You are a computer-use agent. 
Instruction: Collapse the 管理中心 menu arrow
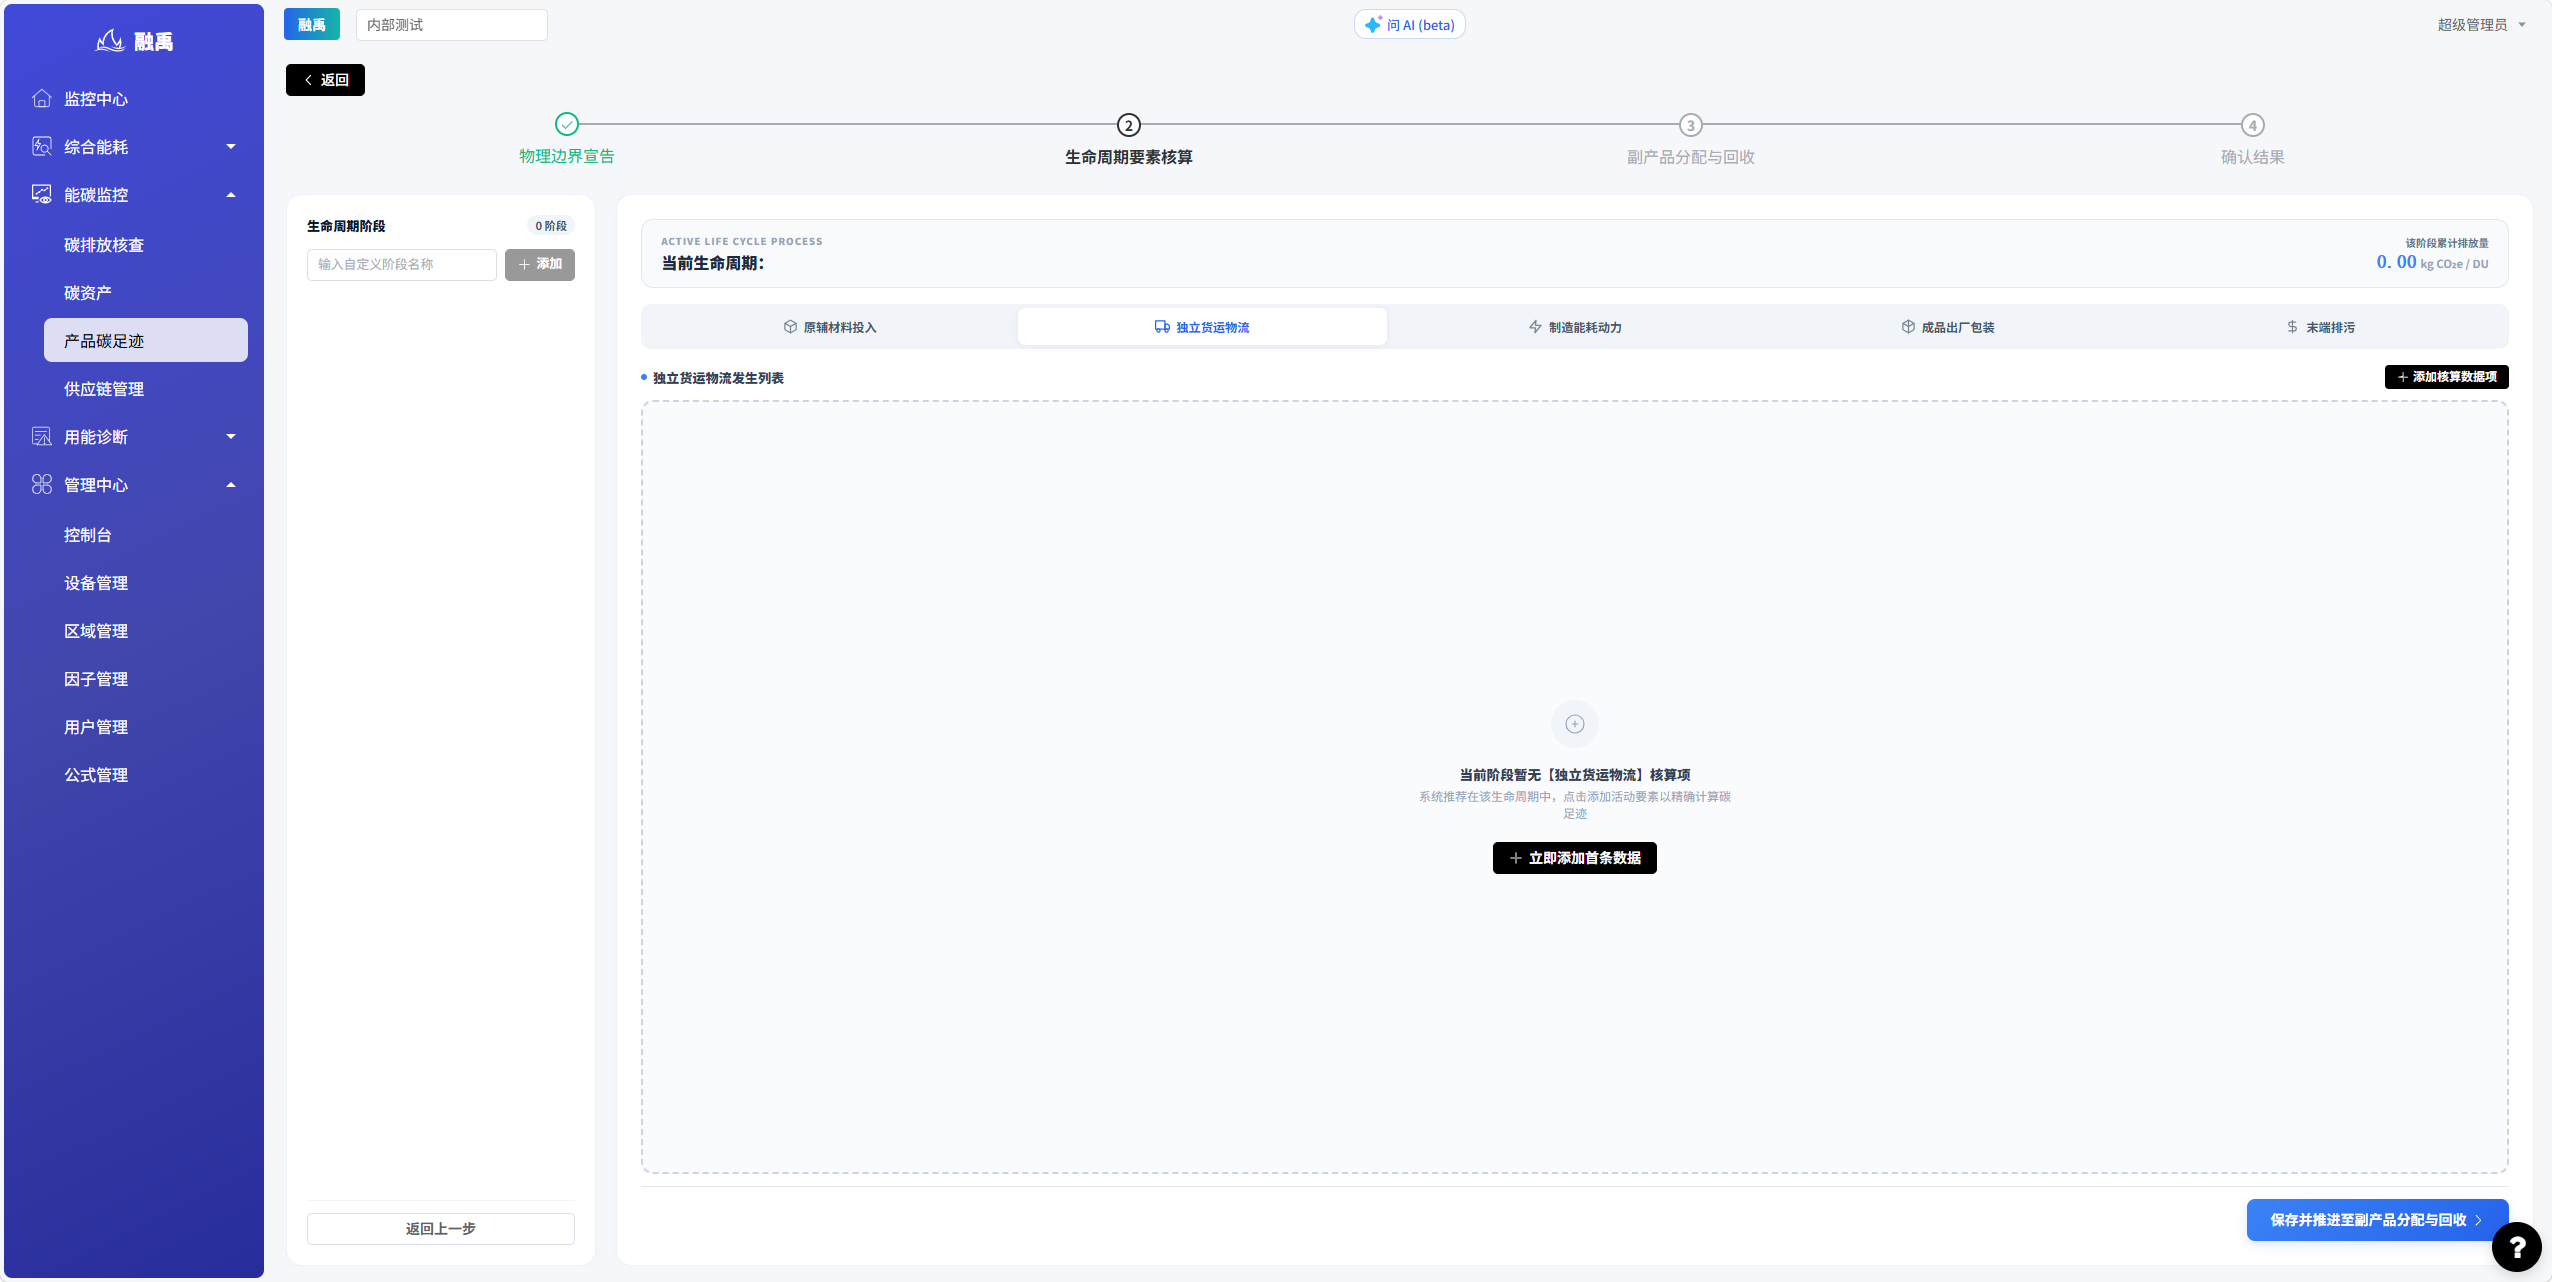231,484
